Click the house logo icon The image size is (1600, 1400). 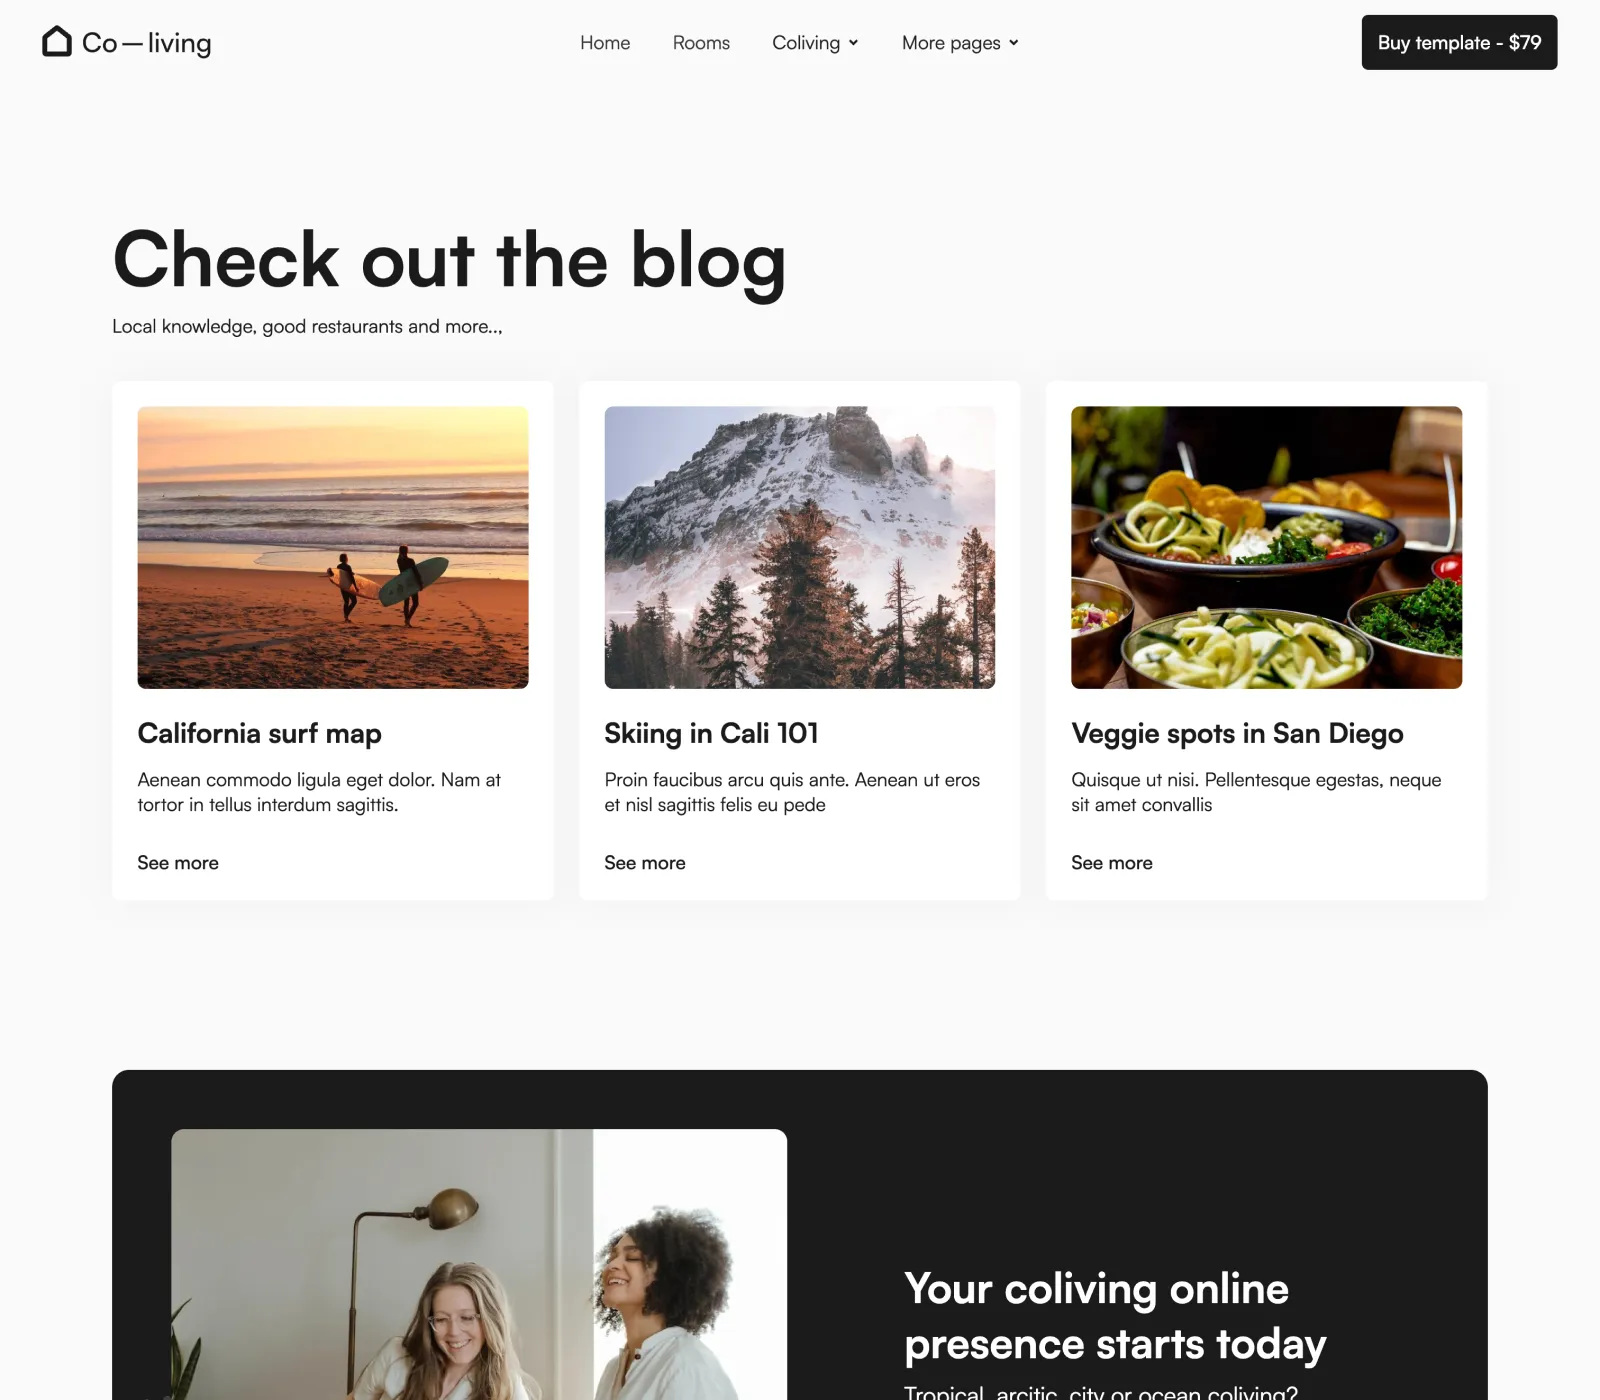coord(57,41)
